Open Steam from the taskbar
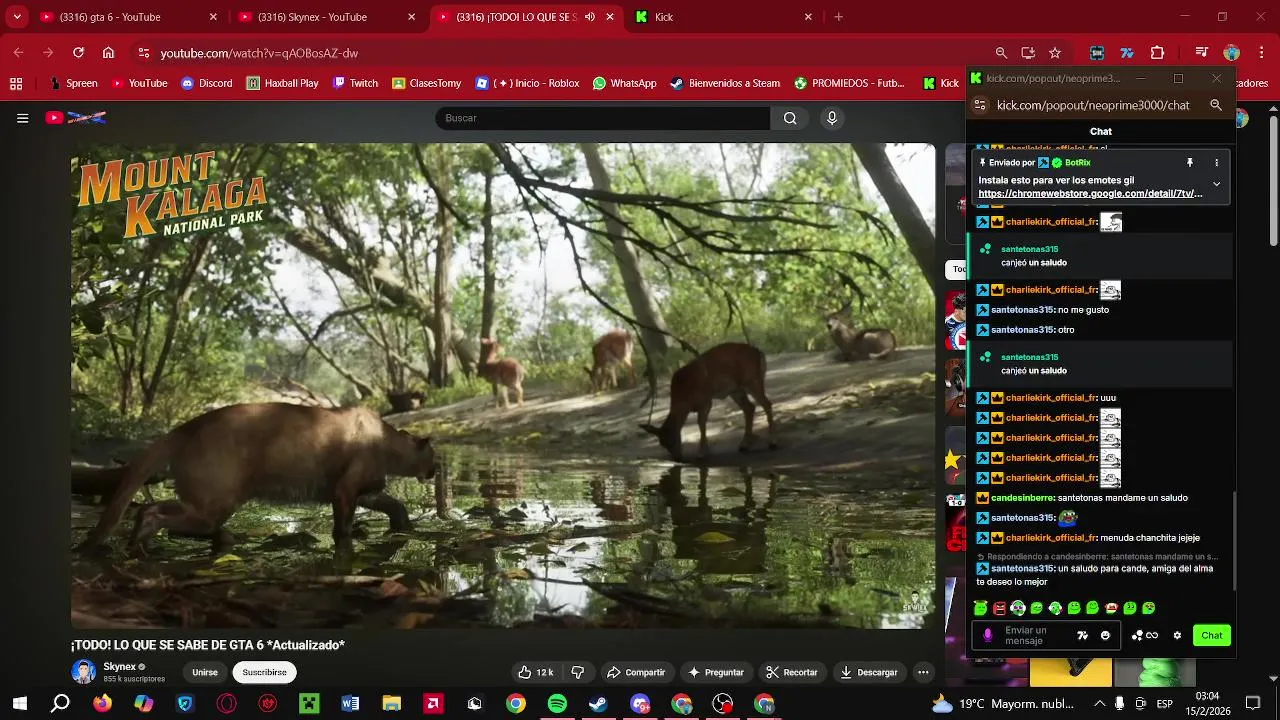Image resolution: width=1280 pixels, height=720 pixels. point(598,704)
